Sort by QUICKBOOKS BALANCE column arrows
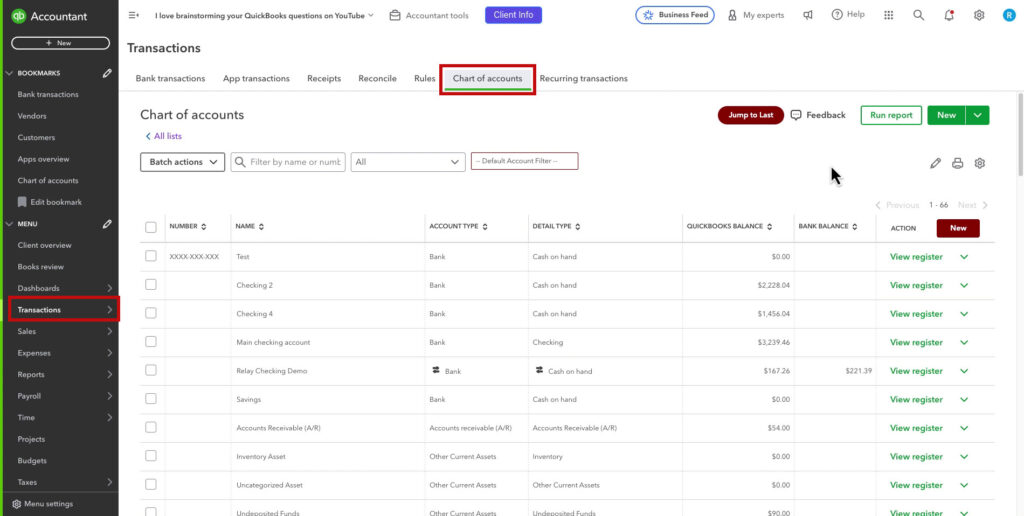1024x516 pixels. click(769, 227)
